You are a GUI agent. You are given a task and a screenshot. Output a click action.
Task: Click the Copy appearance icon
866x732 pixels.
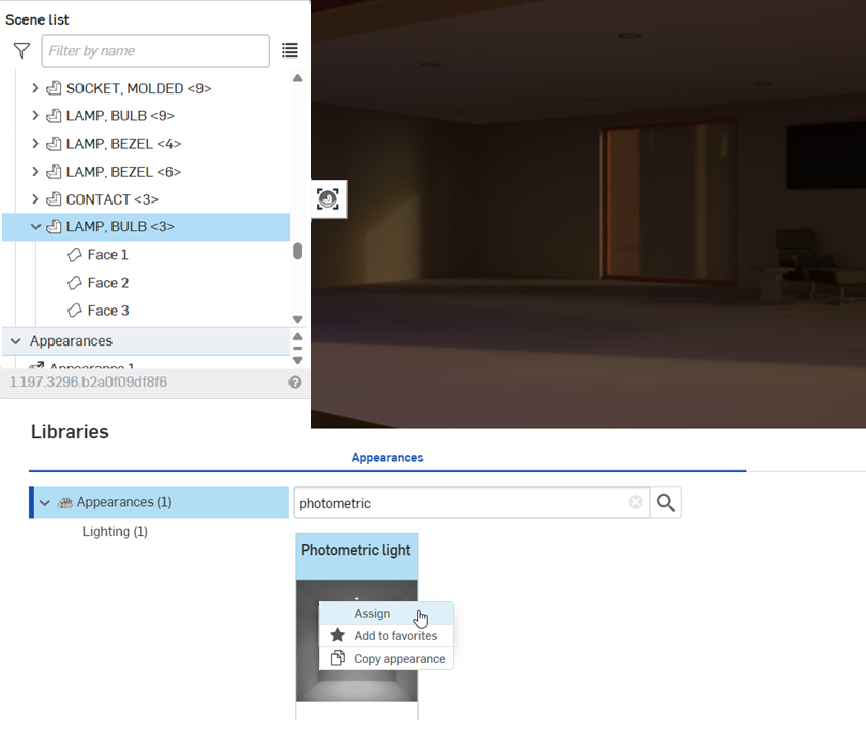coord(338,659)
